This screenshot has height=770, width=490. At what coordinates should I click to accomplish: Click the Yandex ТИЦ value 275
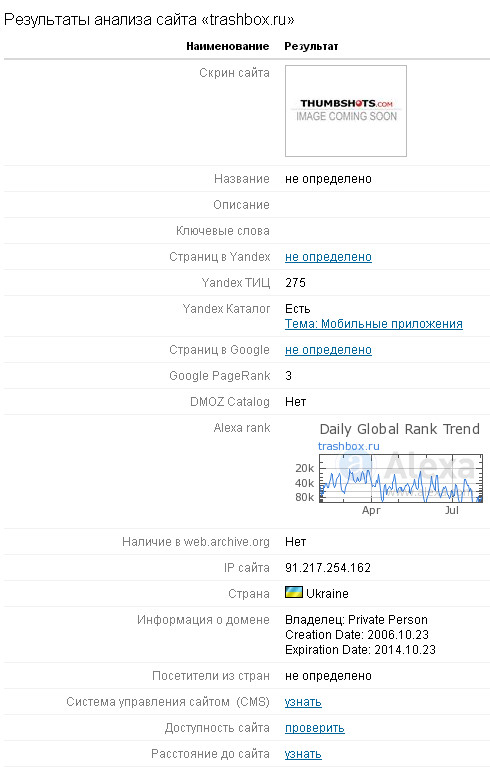pos(295,283)
